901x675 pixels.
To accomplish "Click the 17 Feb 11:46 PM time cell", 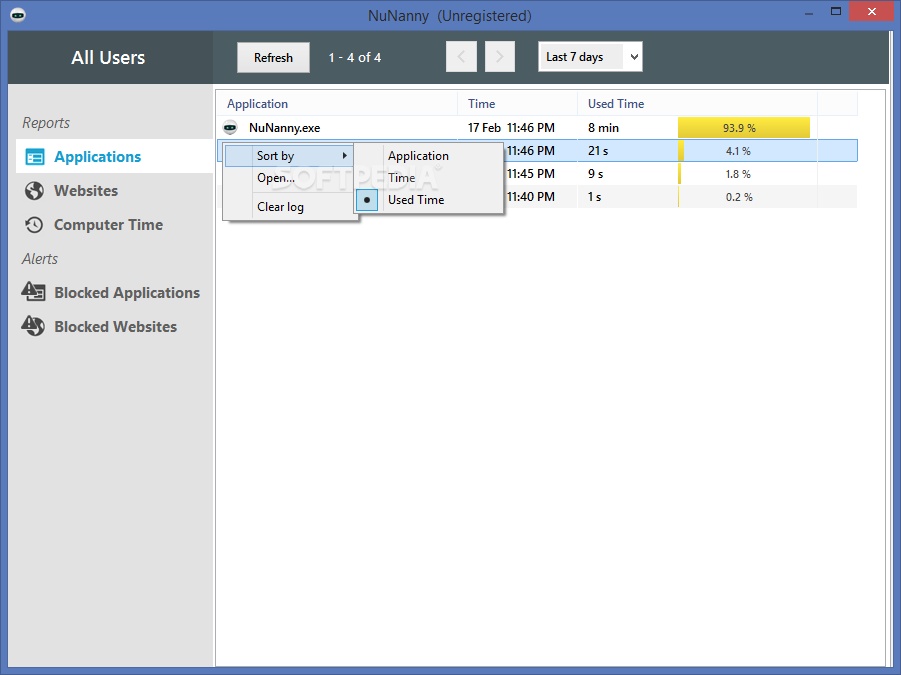I will click(x=511, y=128).
